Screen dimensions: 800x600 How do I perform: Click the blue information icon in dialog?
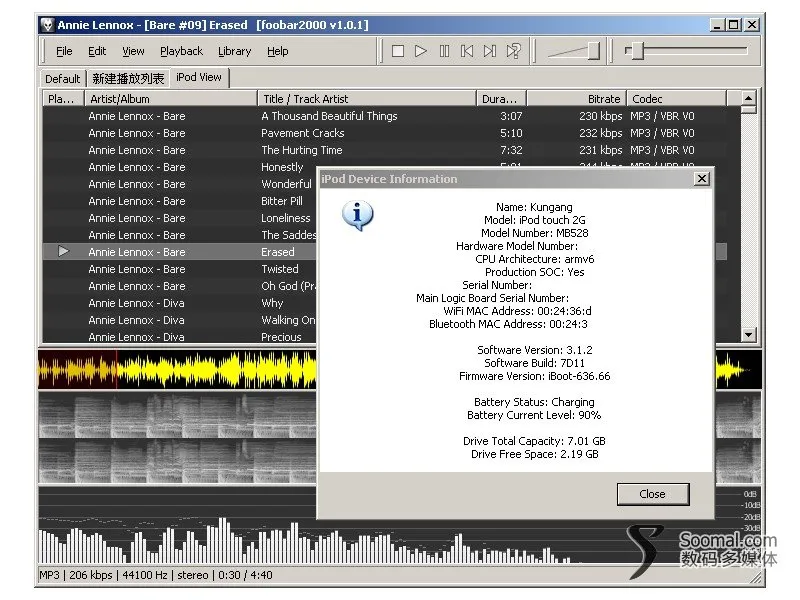[x=358, y=216]
